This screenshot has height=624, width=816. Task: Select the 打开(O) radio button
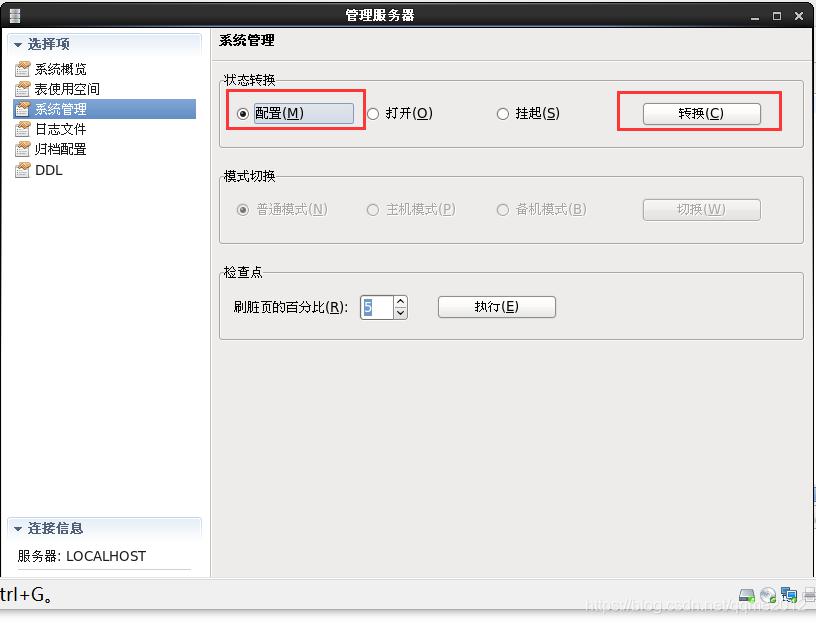[373, 114]
